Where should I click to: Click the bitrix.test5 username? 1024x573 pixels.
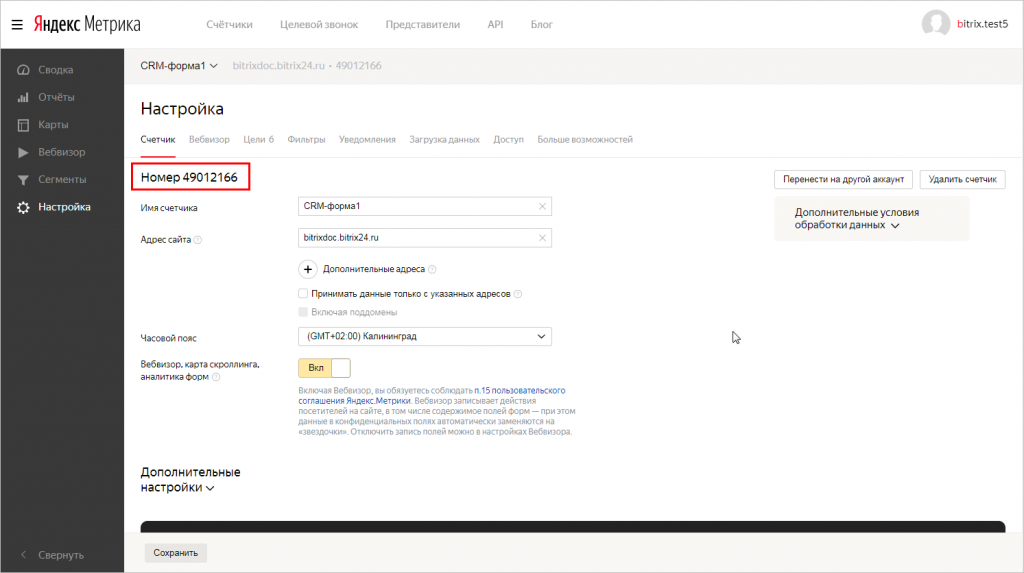[982, 24]
